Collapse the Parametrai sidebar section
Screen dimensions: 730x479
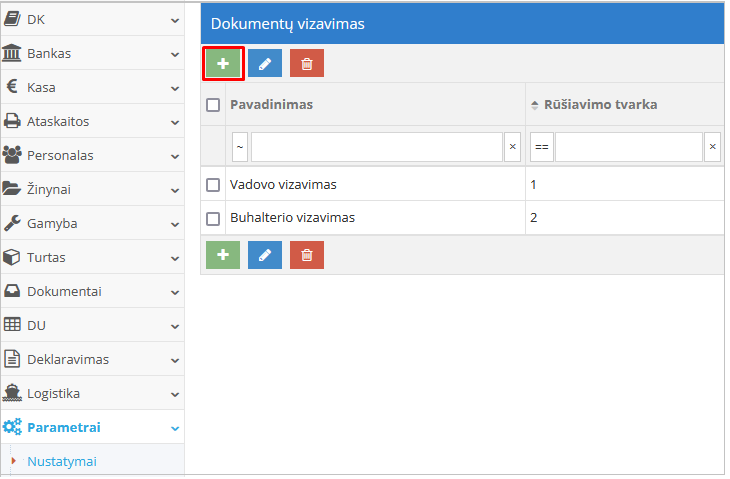click(92, 427)
